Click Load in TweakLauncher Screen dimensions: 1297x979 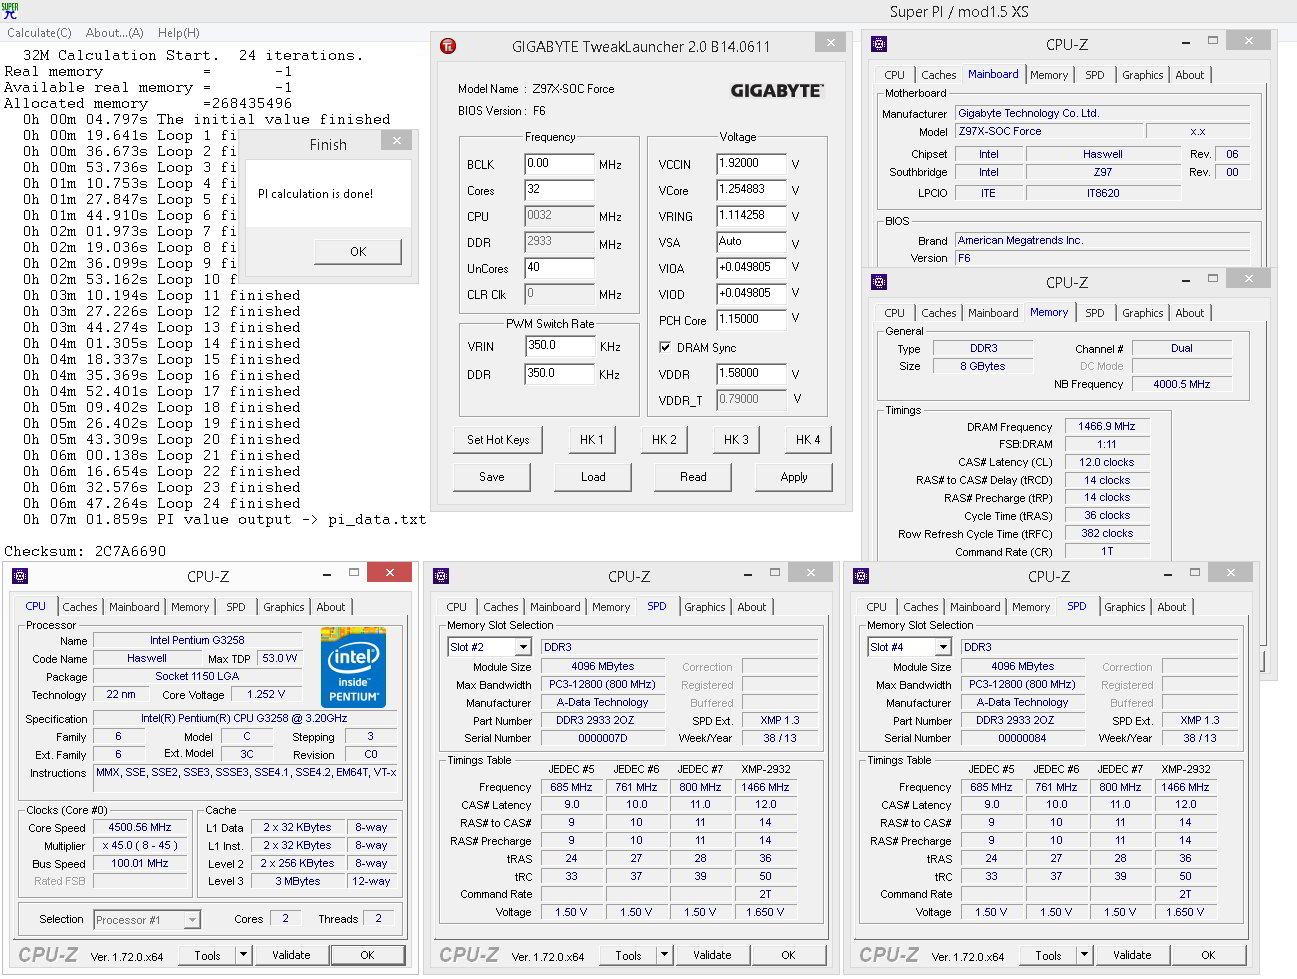[x=593, y=477]
